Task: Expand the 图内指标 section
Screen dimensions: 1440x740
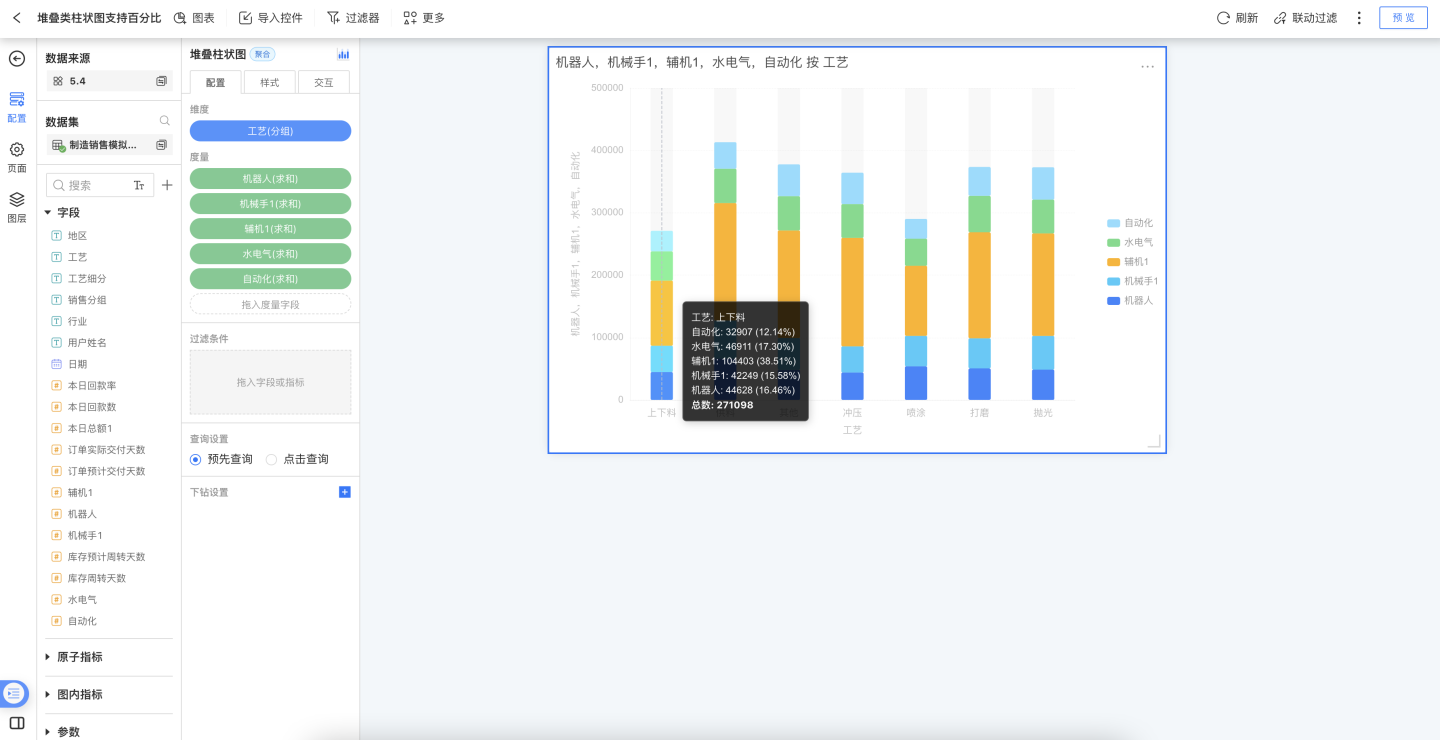Action: click(x=47, y=694)
